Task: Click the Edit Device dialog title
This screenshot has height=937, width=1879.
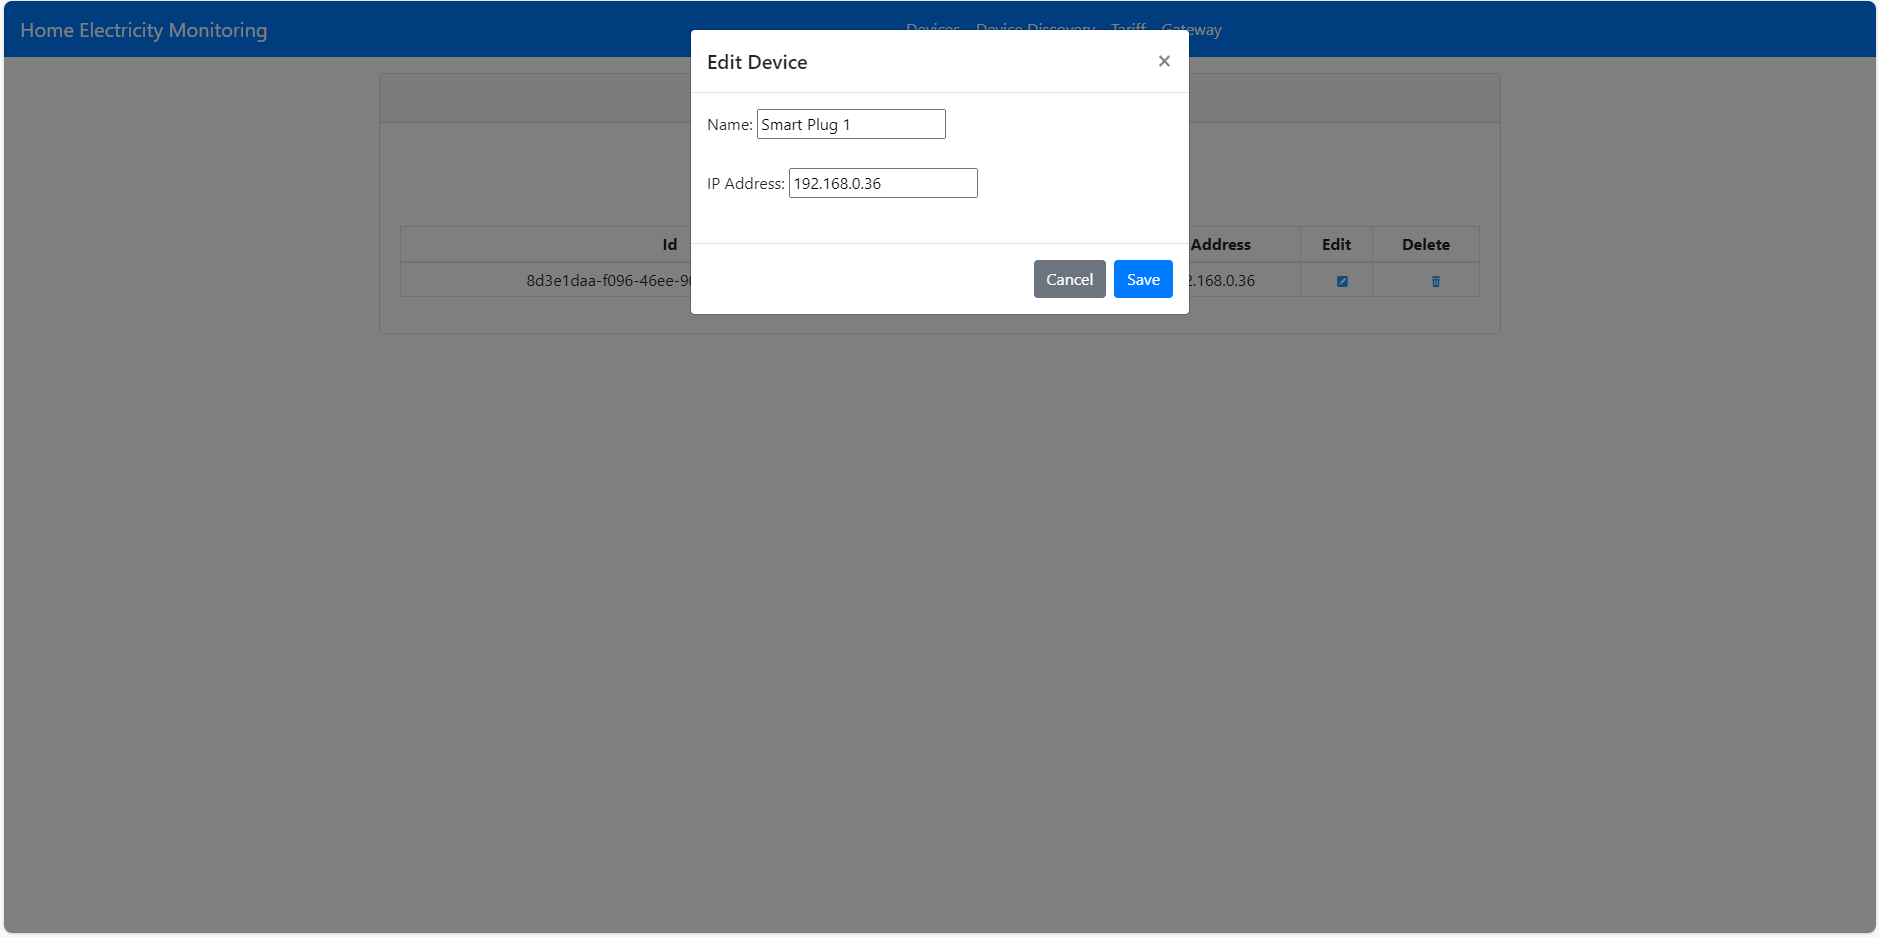Action: [757, 61]
